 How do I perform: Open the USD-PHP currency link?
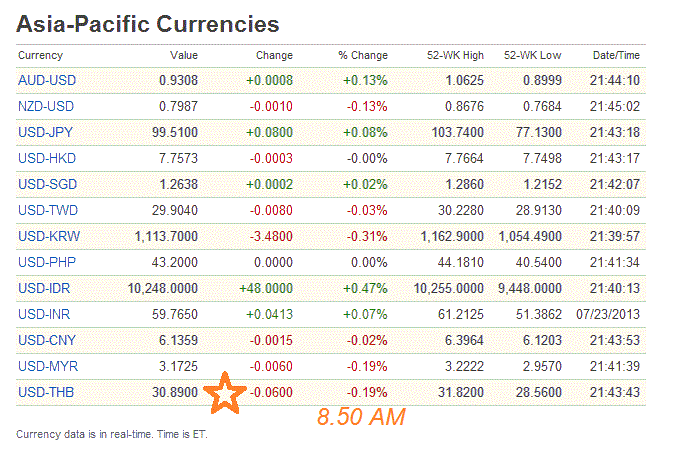(46, 263)
